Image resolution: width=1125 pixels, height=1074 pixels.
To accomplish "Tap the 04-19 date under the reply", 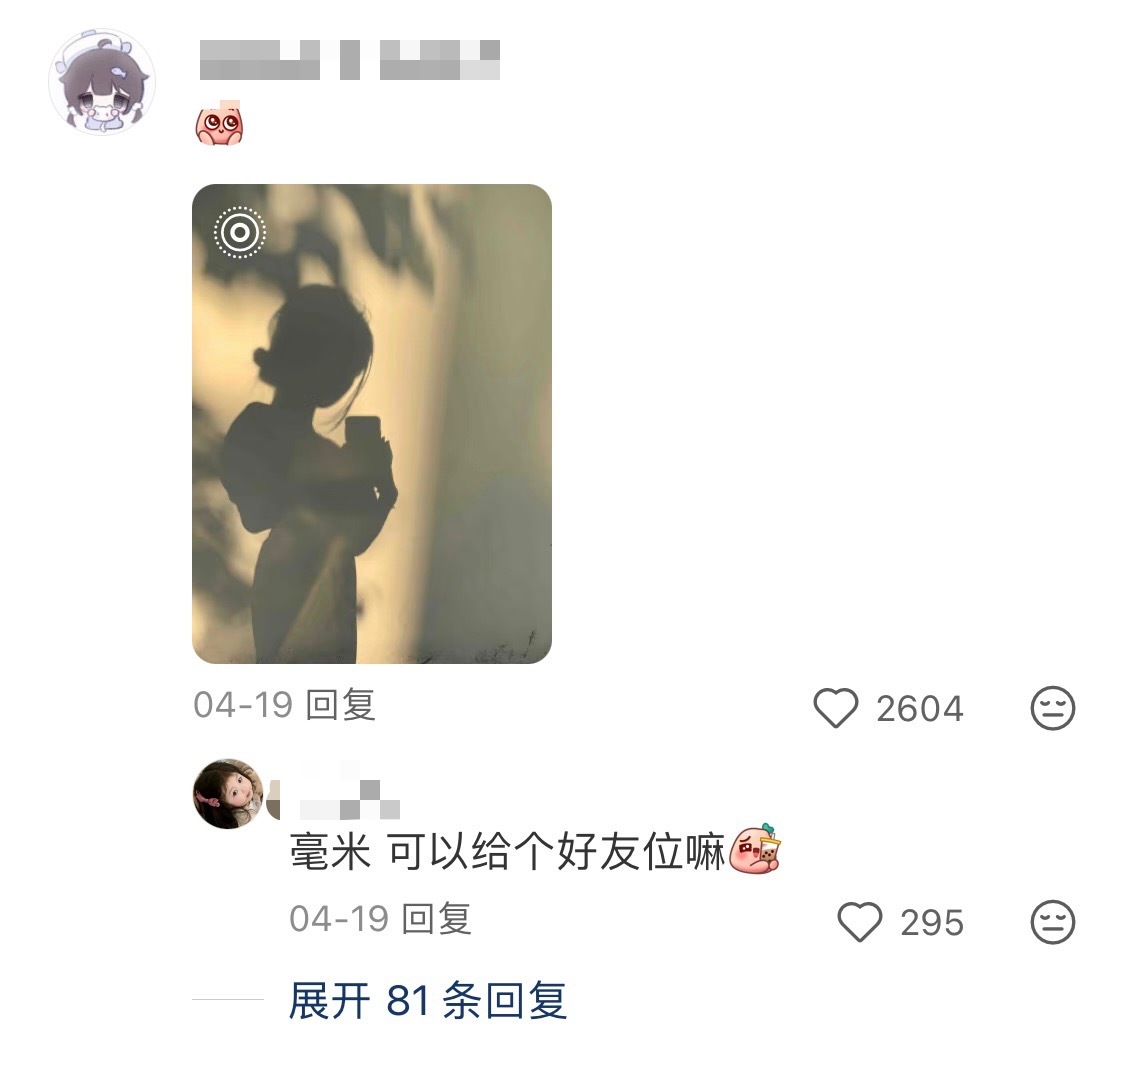I will click(x=339, y=918).
